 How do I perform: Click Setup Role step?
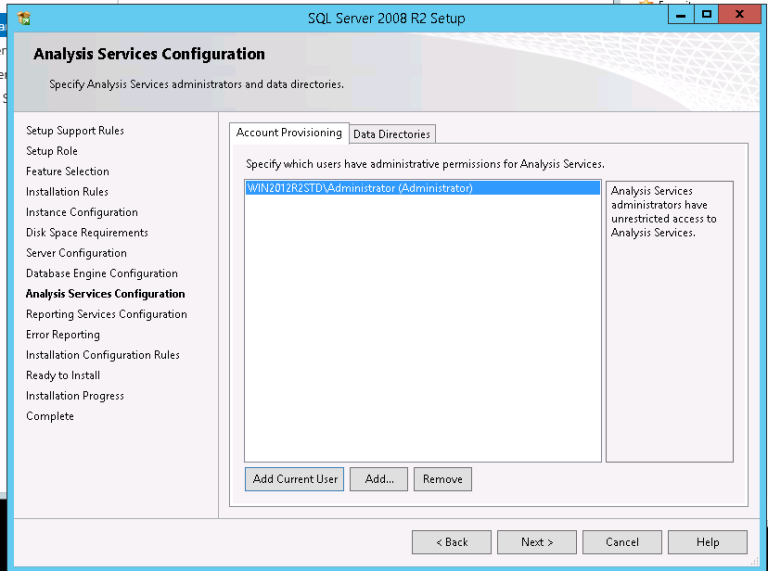tap(52, 151)
